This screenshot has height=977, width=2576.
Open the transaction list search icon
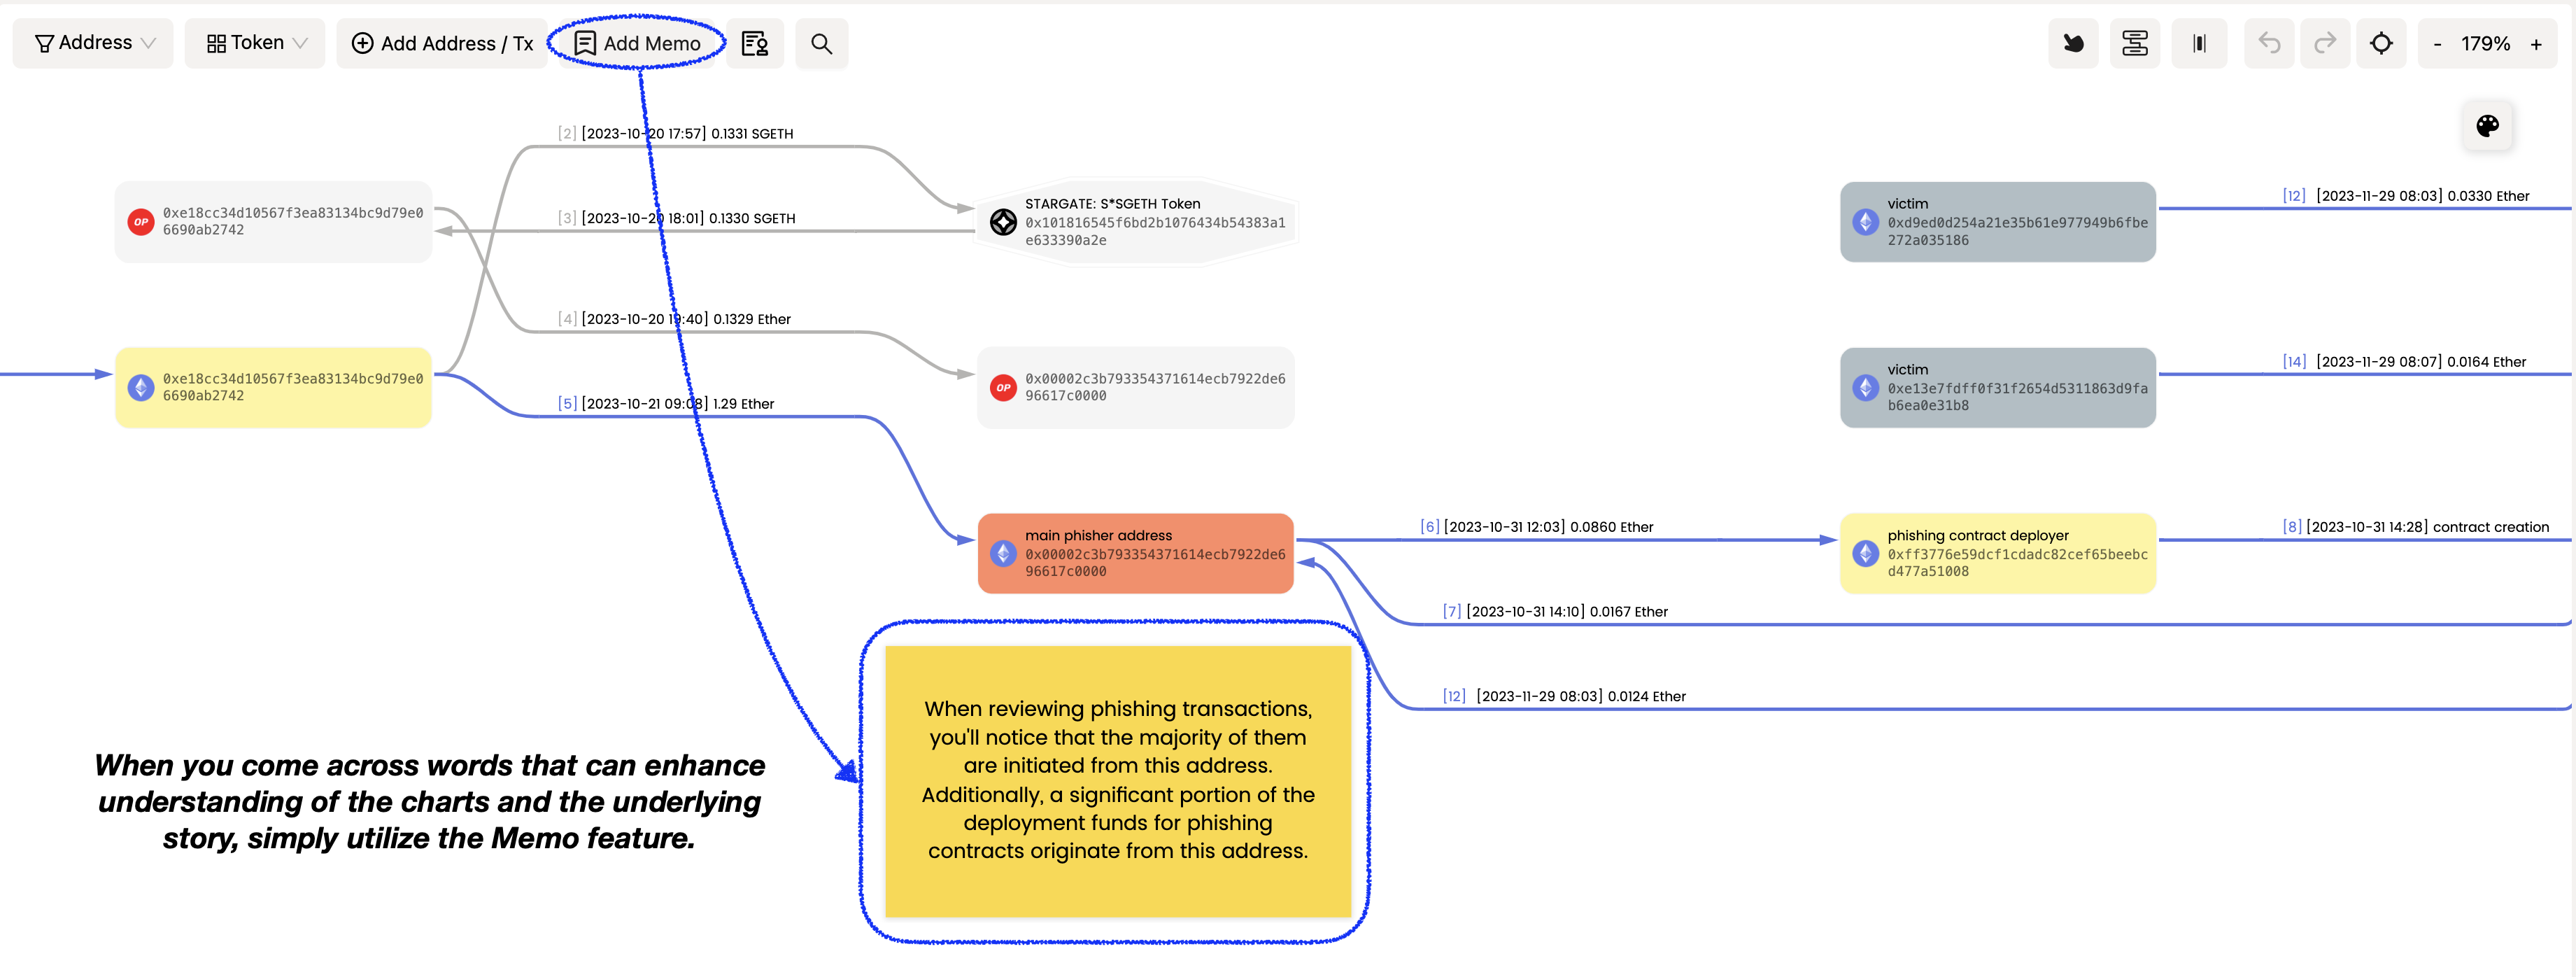point(754,43)
